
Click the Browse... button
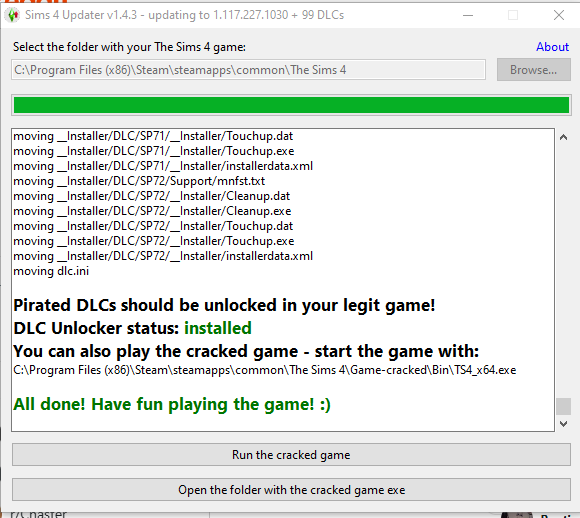click(533, 70)
